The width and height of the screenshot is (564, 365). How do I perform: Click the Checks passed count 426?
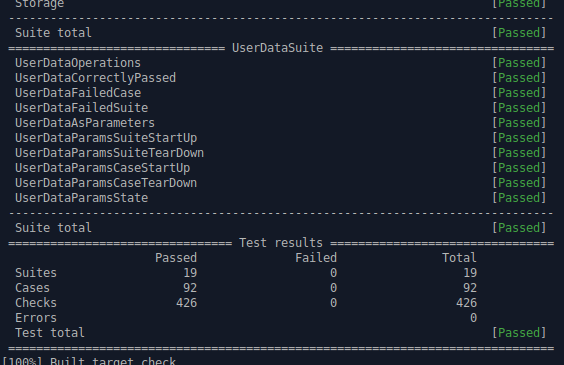point(187,303)
